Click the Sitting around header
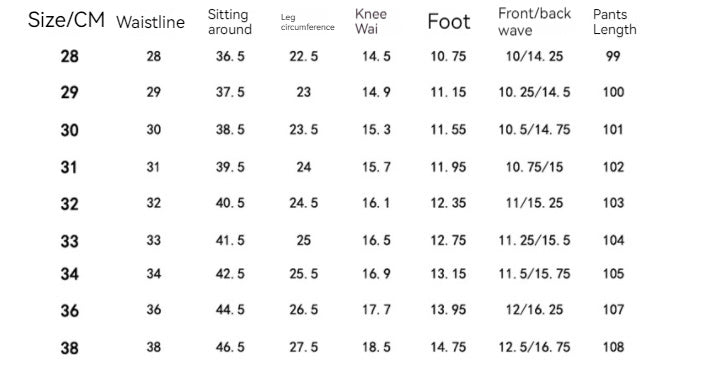Image resolution: width=705 pixels, height=366 pixels. click(230, 22)
